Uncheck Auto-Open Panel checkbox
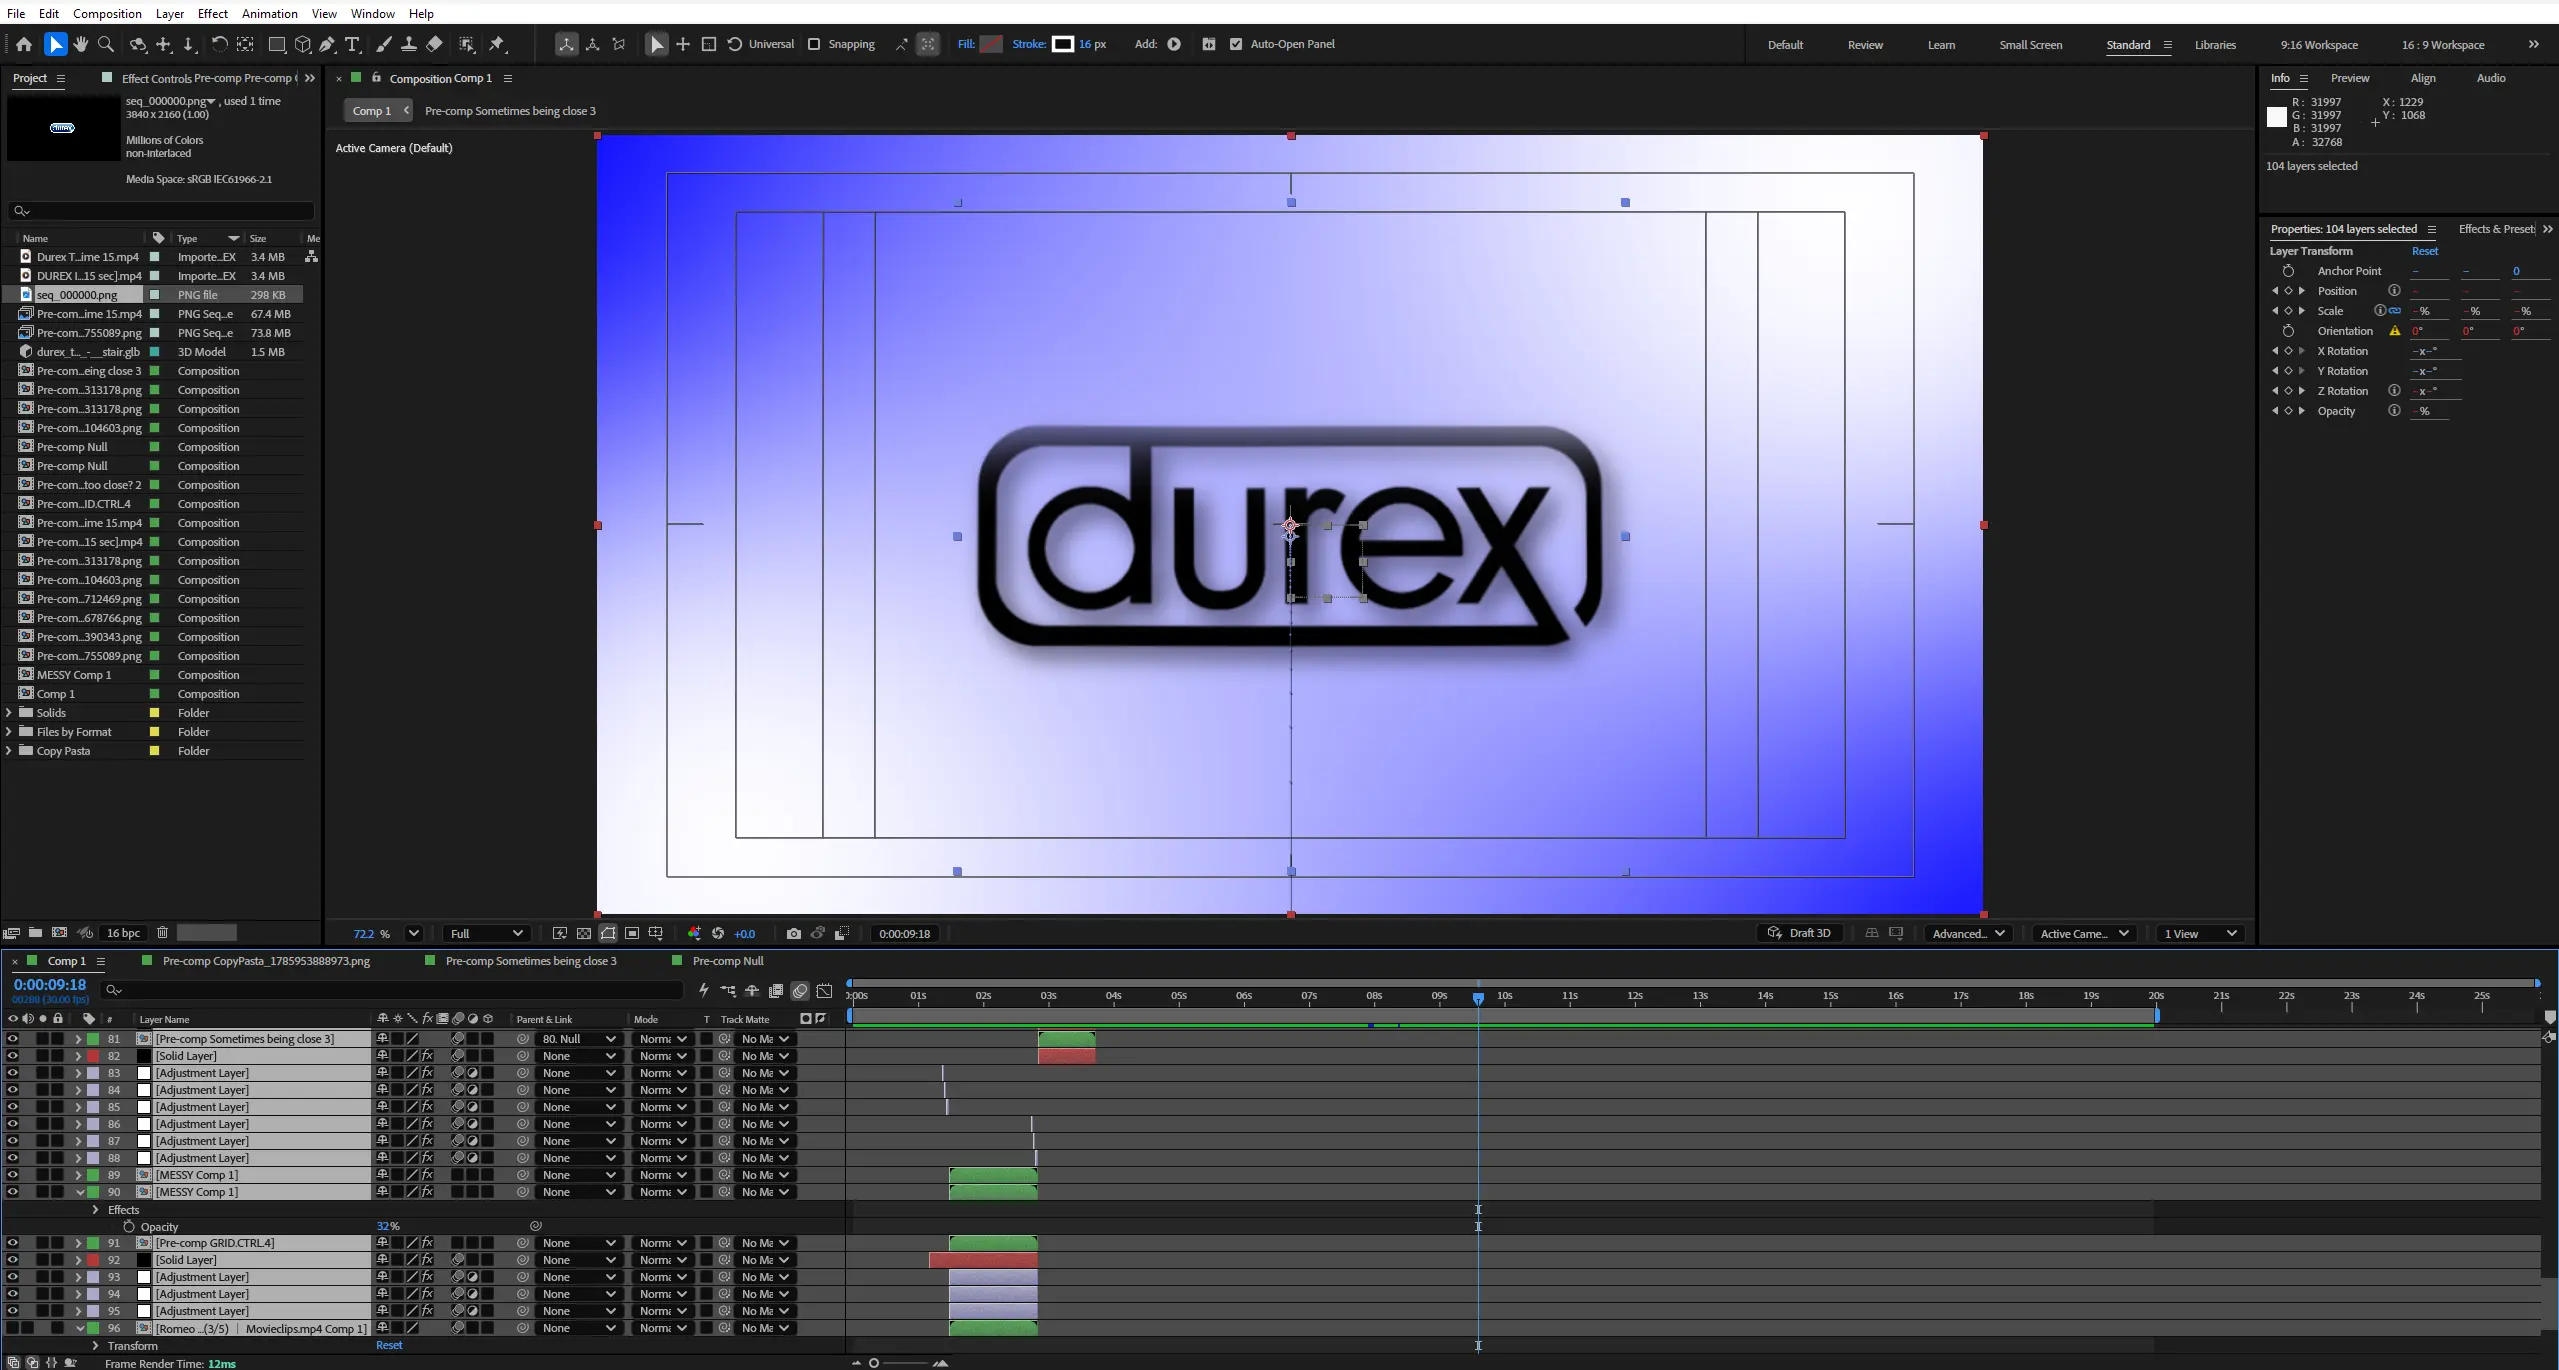2559x1370 pixels. [1236, 44]
